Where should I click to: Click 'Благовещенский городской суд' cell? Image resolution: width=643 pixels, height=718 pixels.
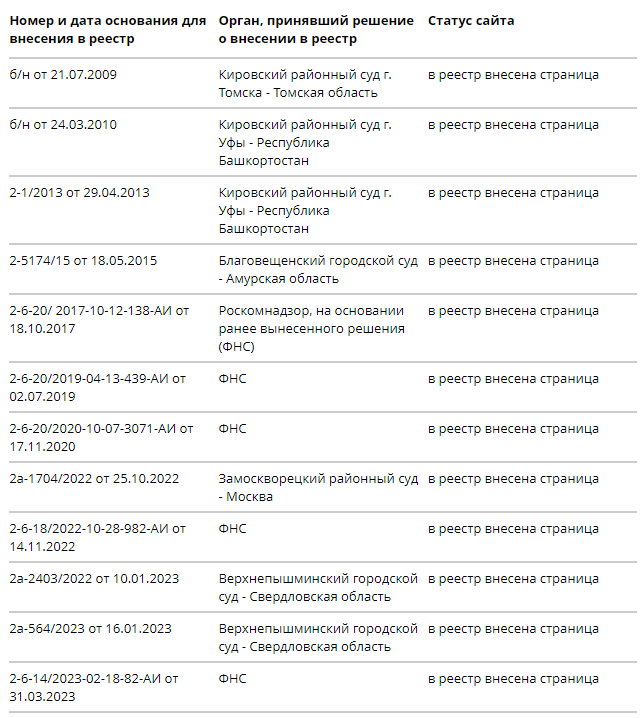(x=318, y=270)
